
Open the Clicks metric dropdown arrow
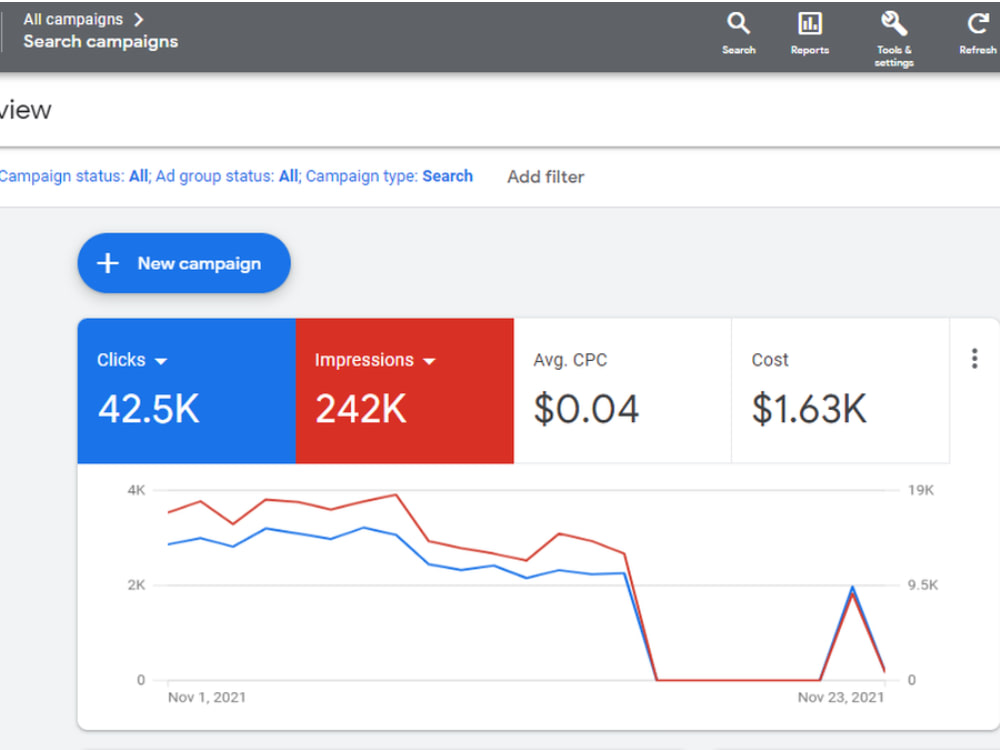tap(161, 361)
